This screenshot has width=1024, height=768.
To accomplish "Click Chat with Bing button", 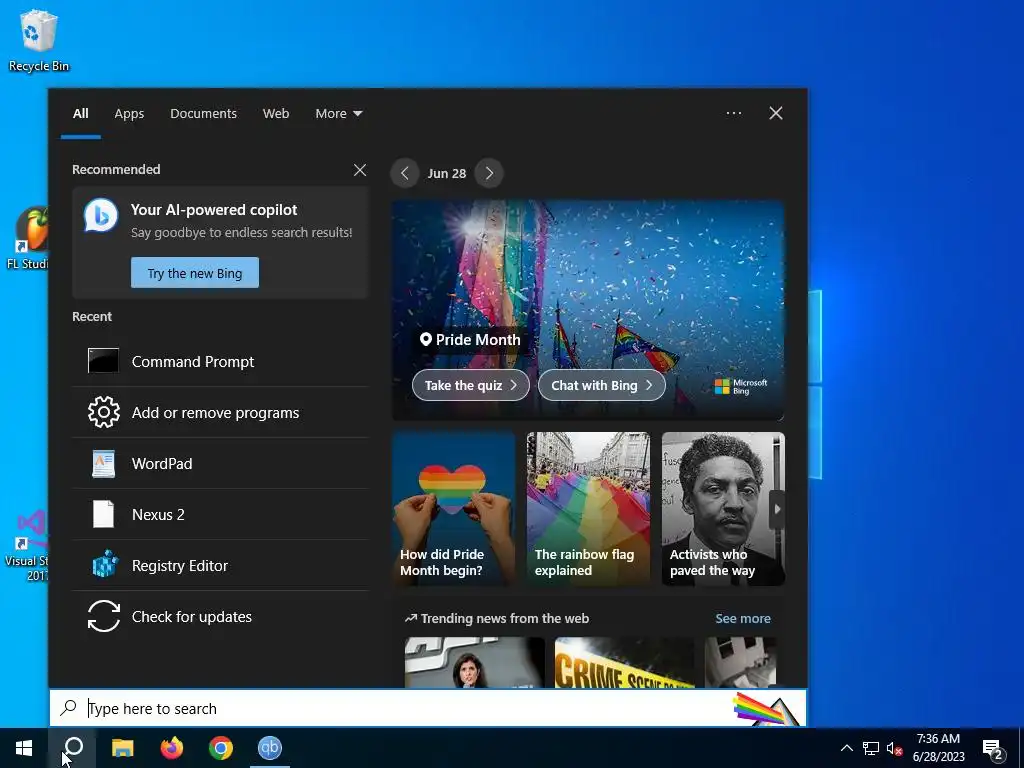I will (601, 385).
